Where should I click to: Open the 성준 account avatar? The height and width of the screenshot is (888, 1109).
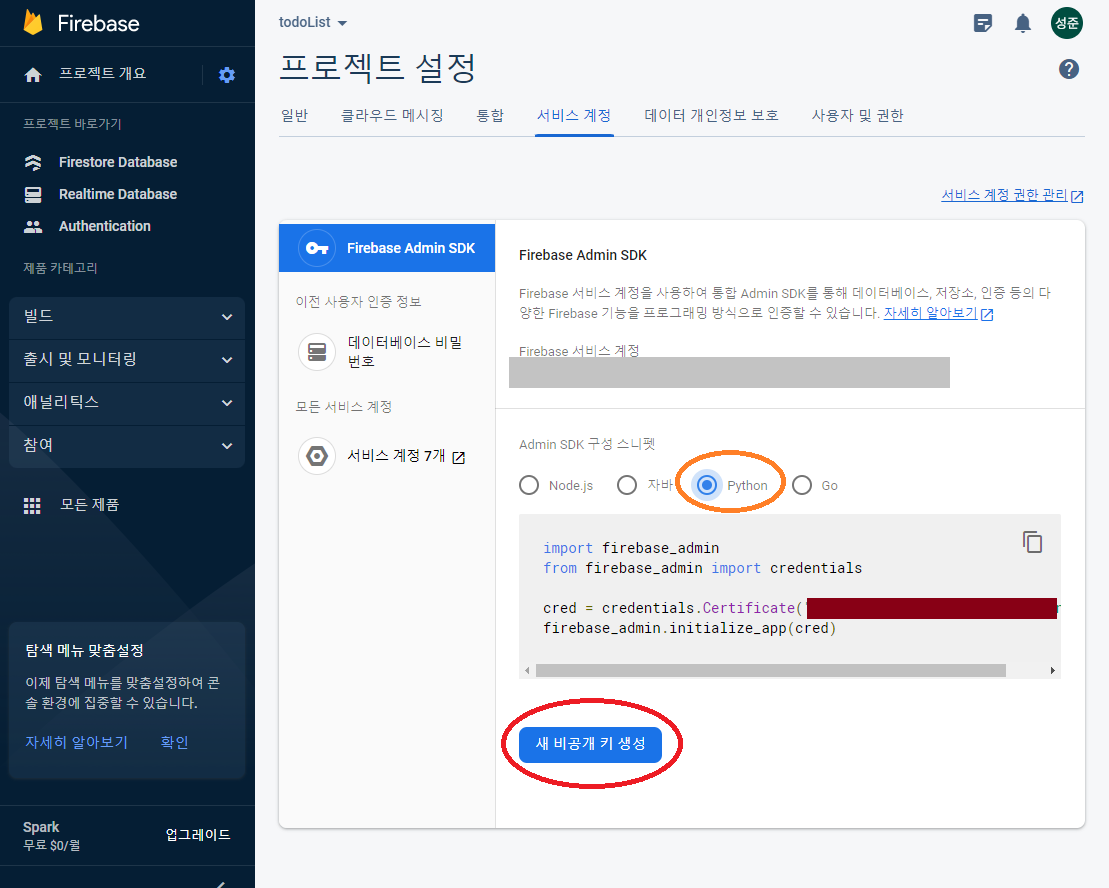pos(1067,23)
